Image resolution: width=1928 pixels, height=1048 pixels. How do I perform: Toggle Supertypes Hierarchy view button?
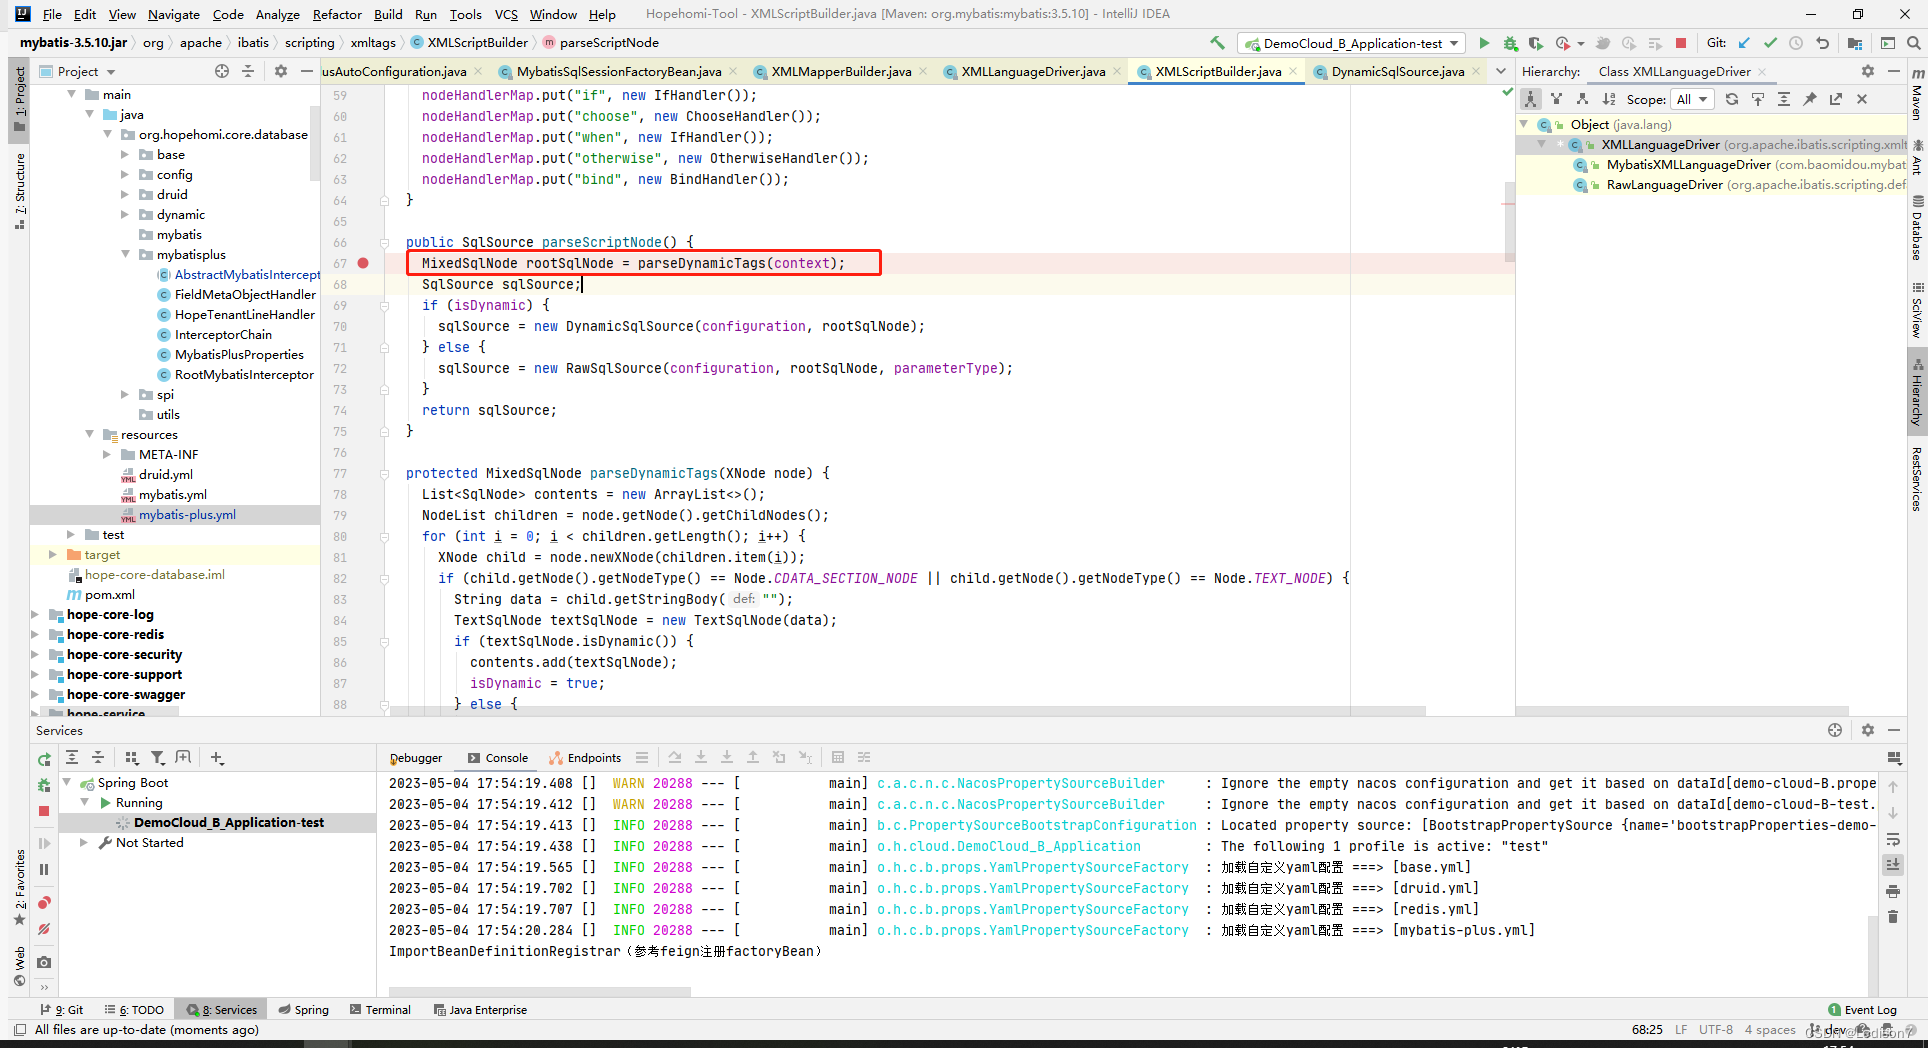(x=1556, y=99)
